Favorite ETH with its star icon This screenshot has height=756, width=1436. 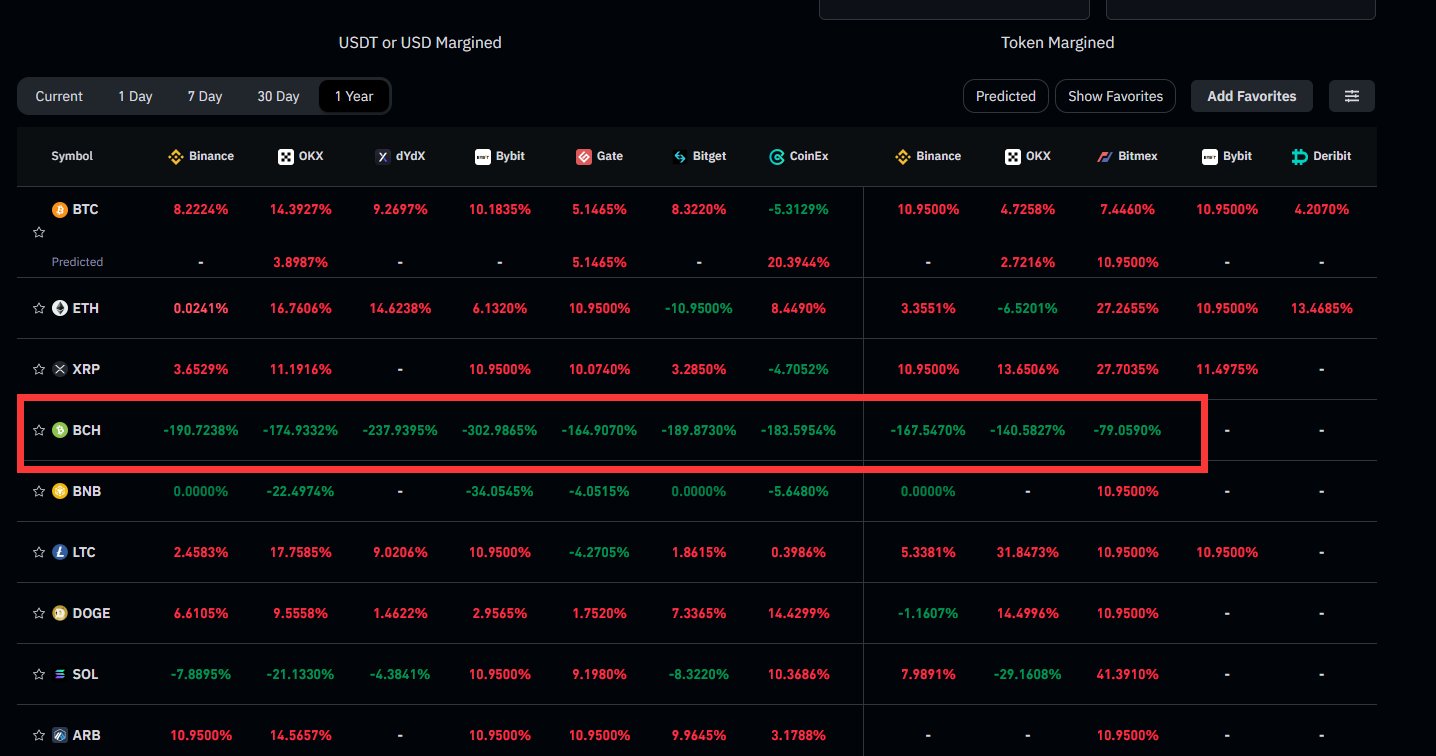pyautogui.click(x=39, y=308)
